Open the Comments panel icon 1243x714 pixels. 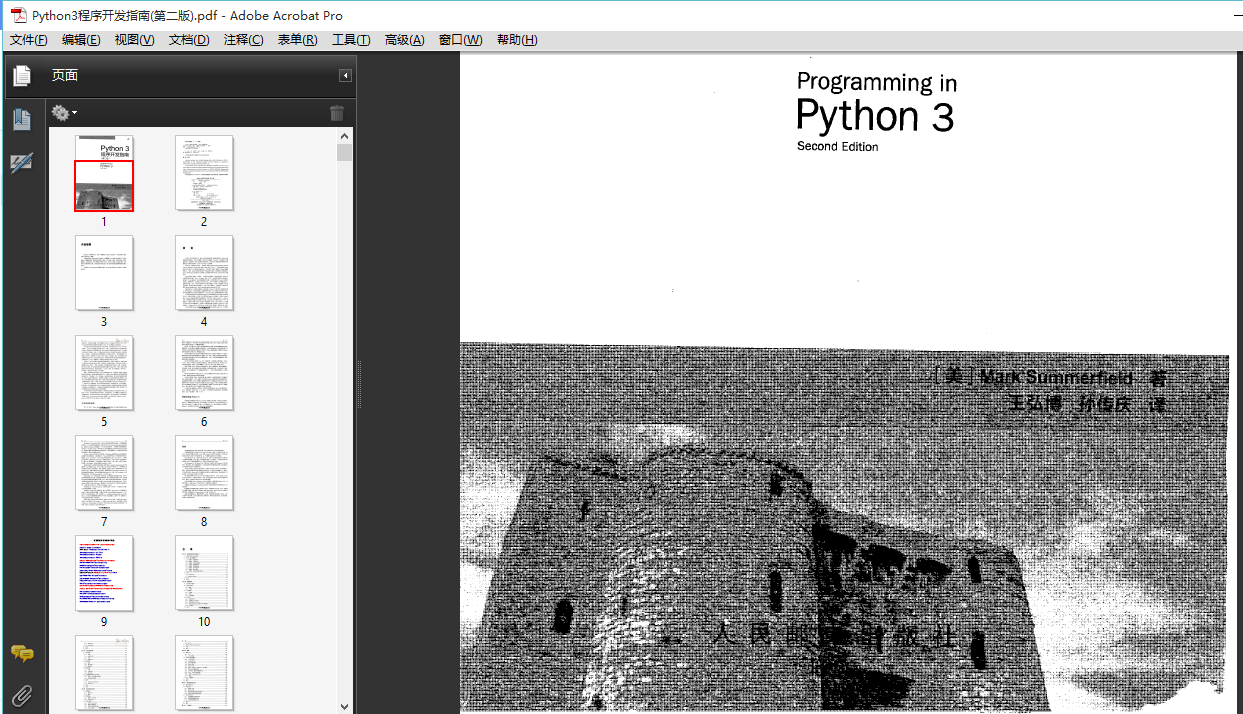(22, 654)
